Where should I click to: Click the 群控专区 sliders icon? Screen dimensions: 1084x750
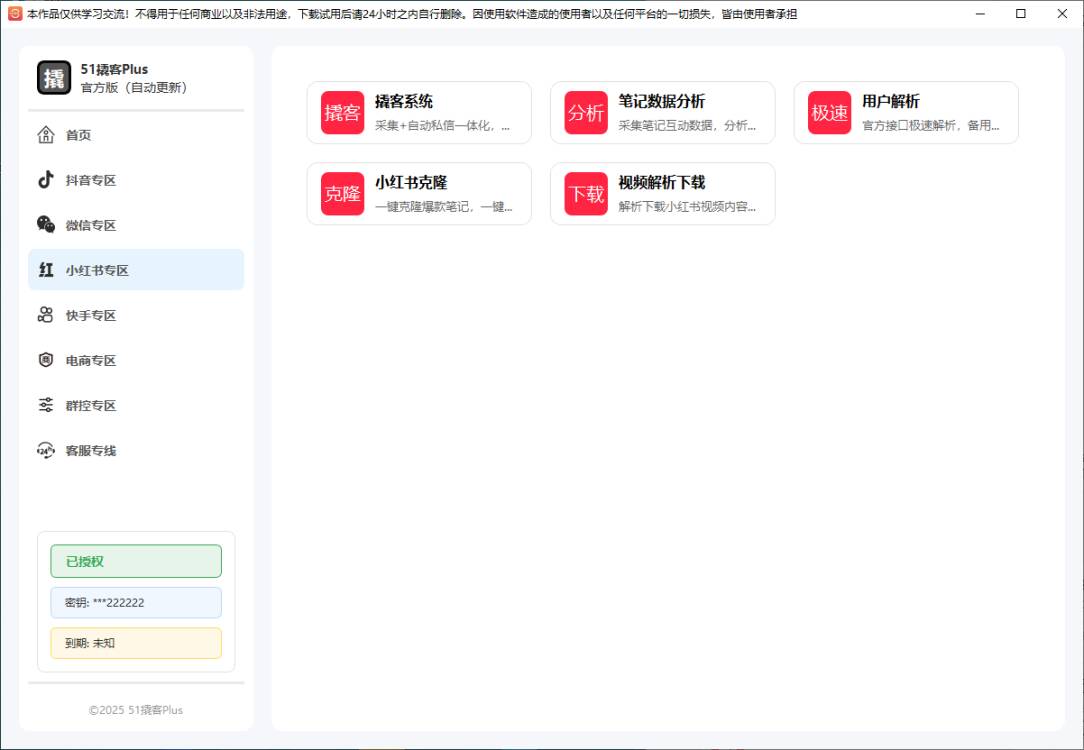click(45, 404)
